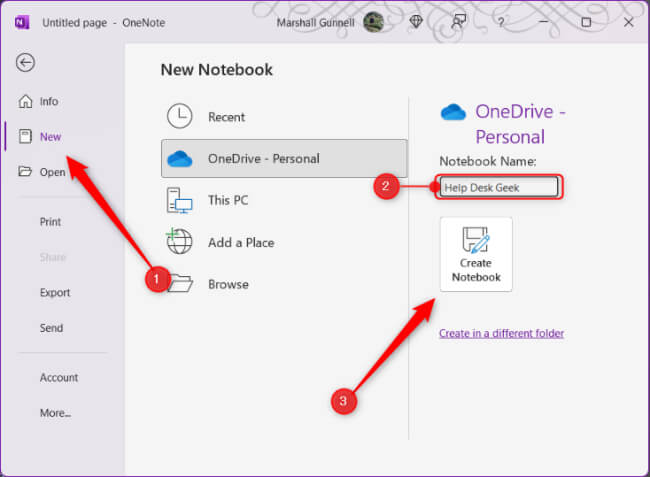Click into the Notebook Name field
The width and height of the screenshot is (650, 477).
pyautogui.click(x=499, y=187)
